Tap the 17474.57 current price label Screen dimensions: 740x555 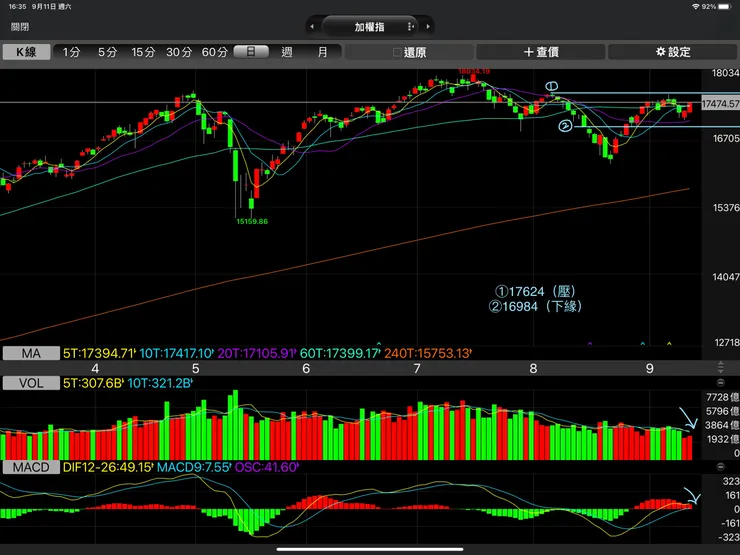coord(721,103)
